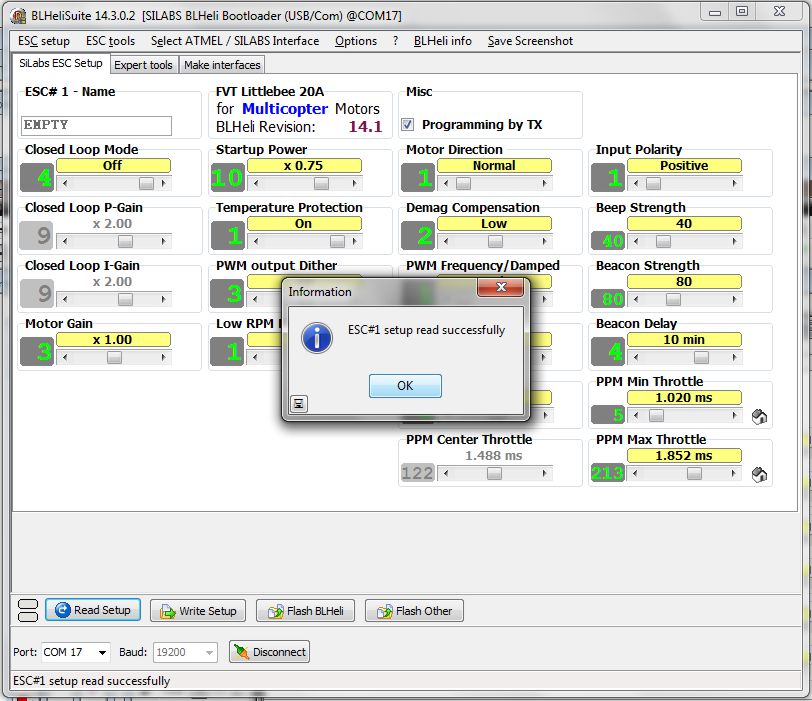
Task: Click the ESC name input field
Action: click(x=96, y=125)
